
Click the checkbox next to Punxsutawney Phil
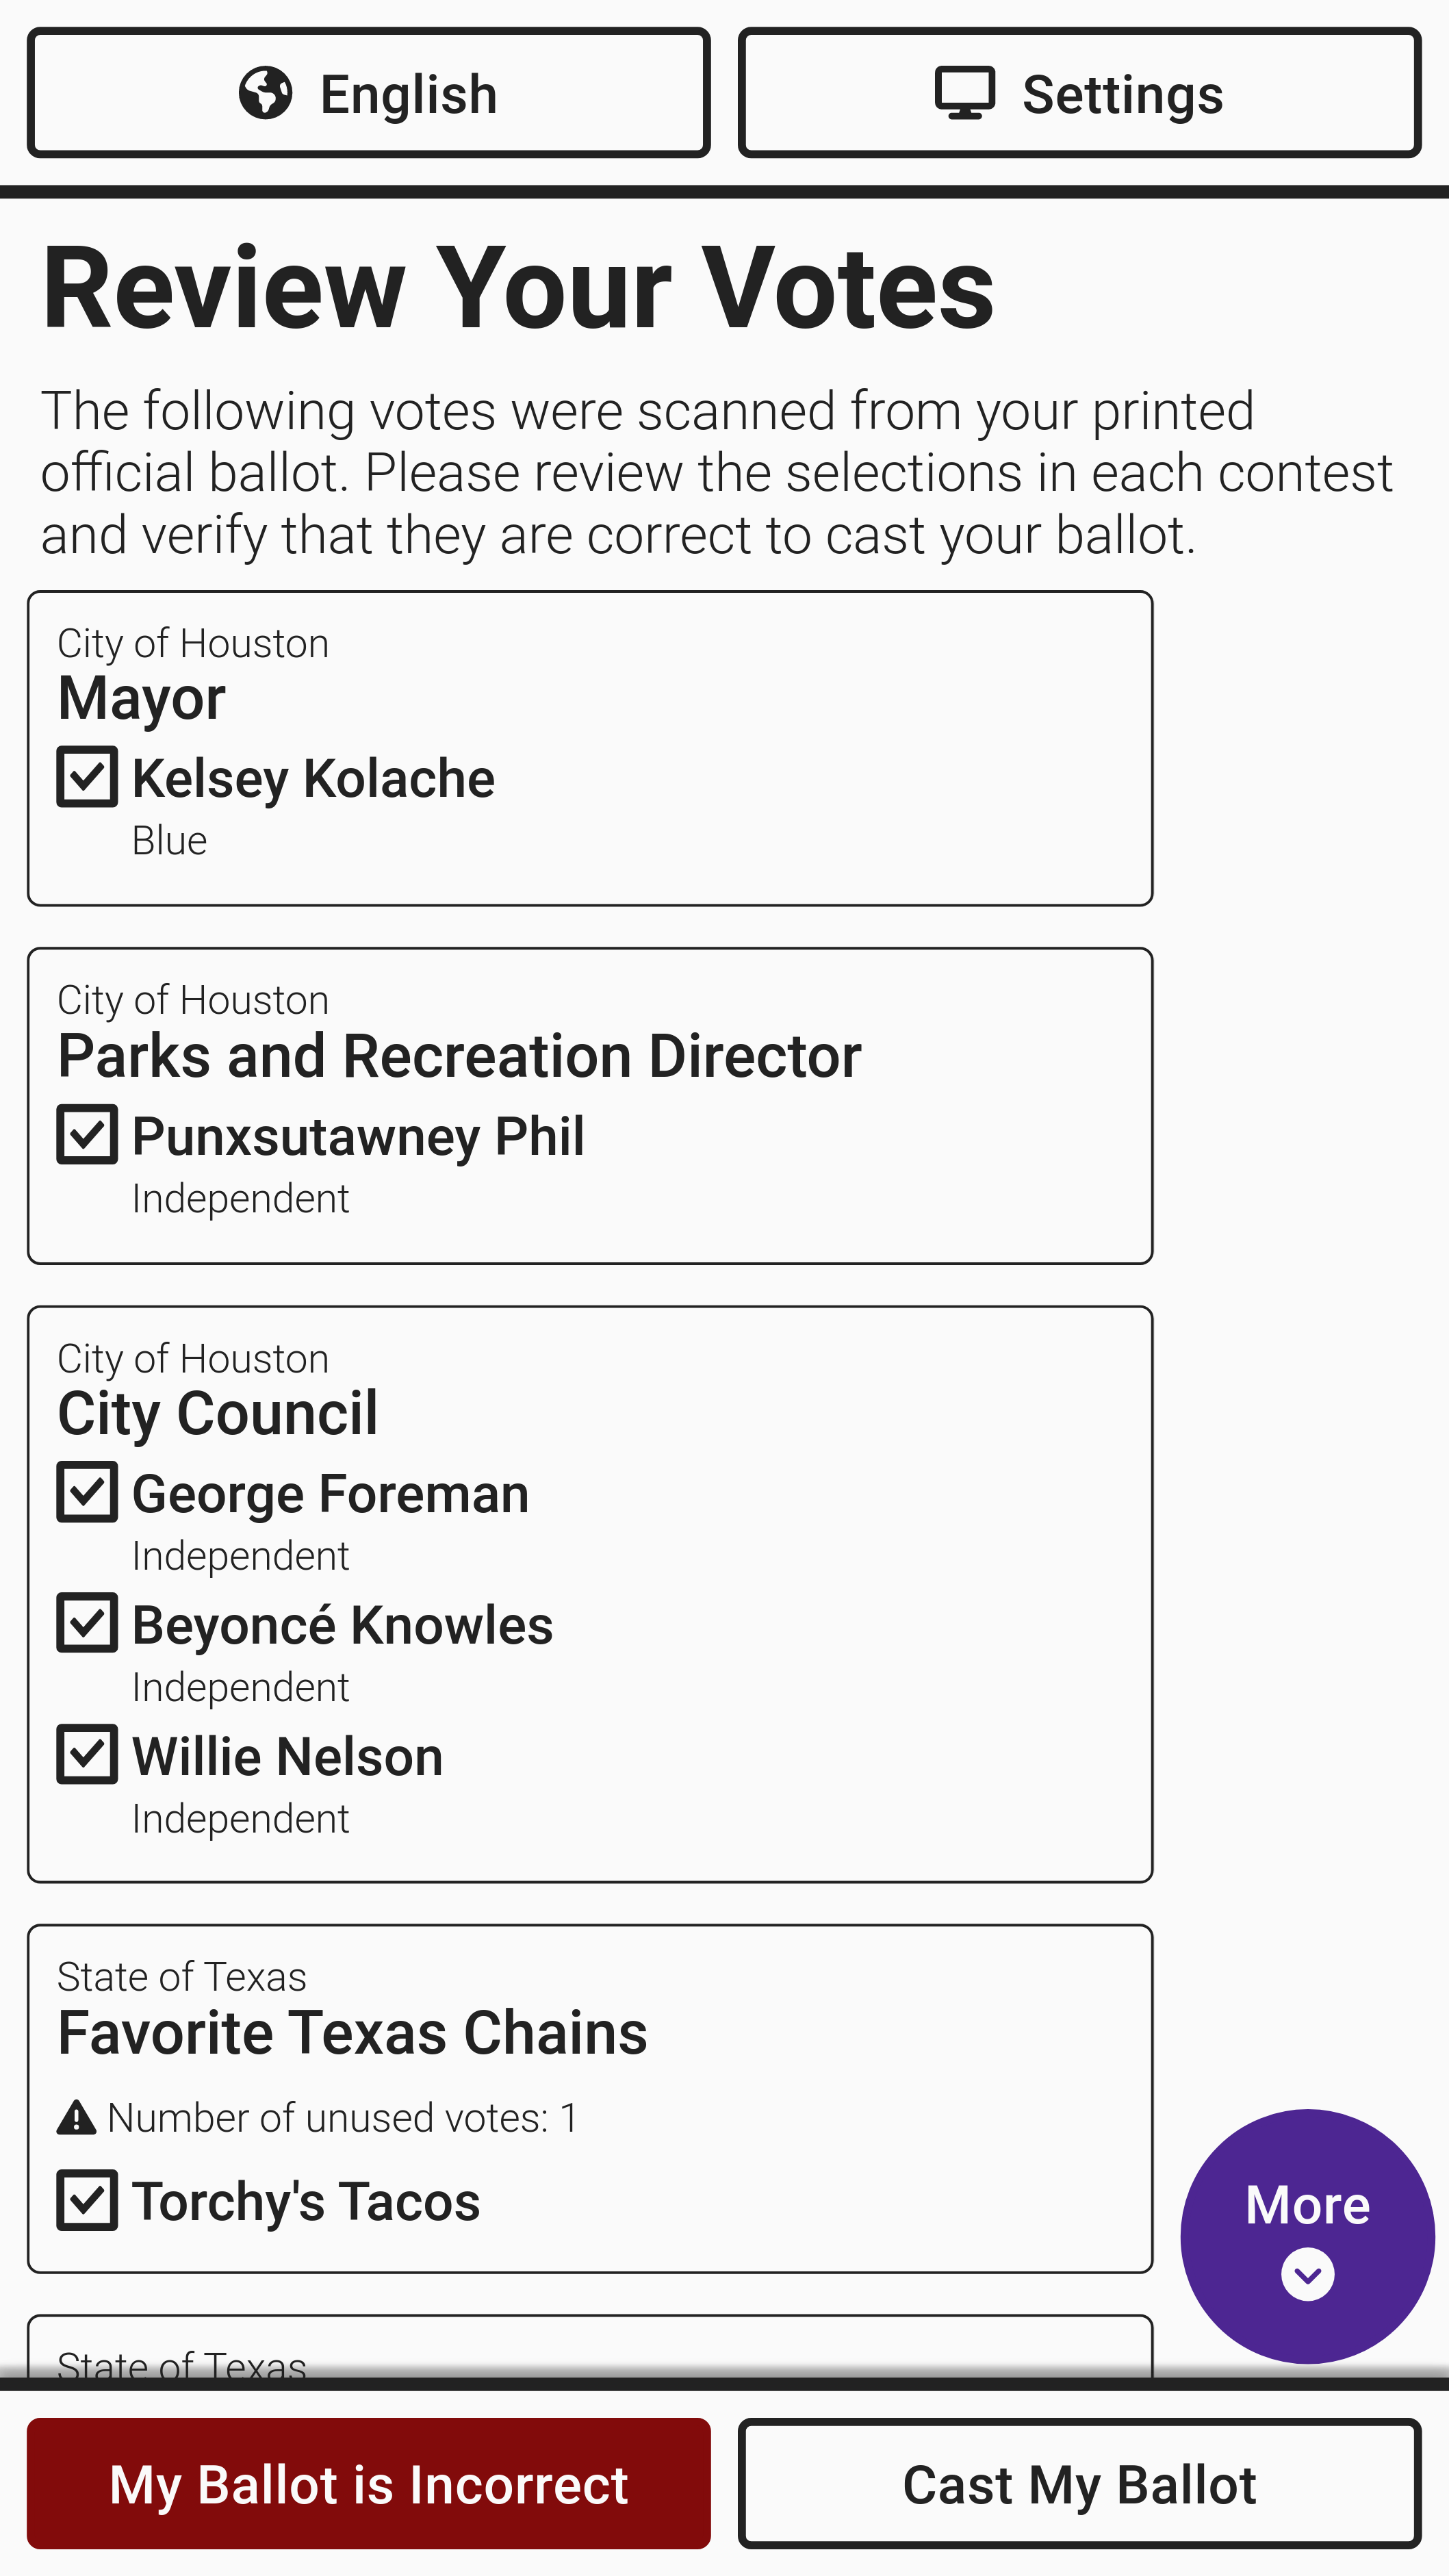(x=87, y=1134)
